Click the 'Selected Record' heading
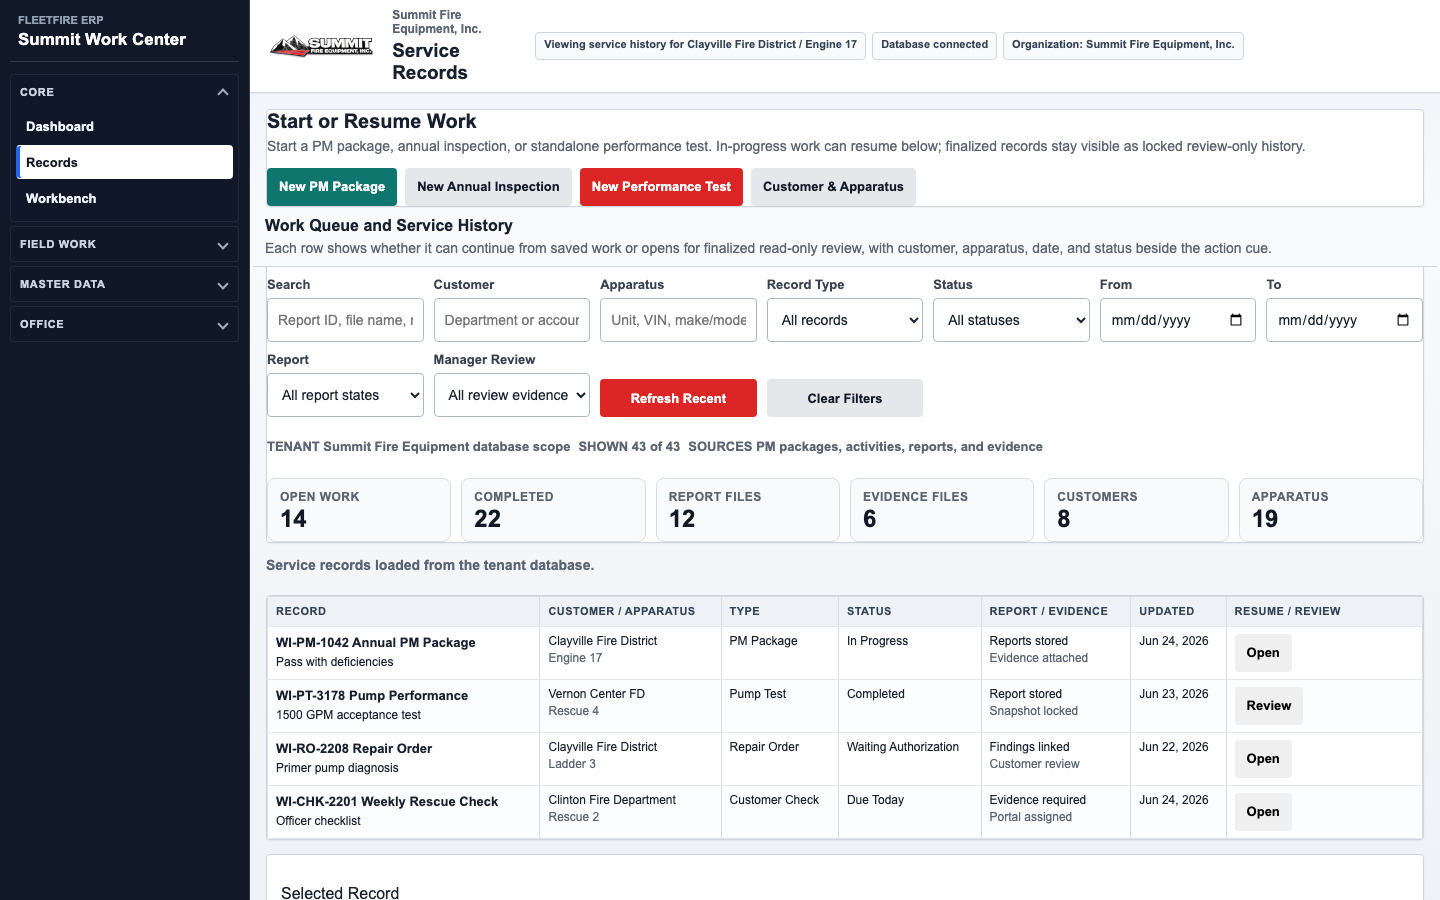 tap(340, 892)
